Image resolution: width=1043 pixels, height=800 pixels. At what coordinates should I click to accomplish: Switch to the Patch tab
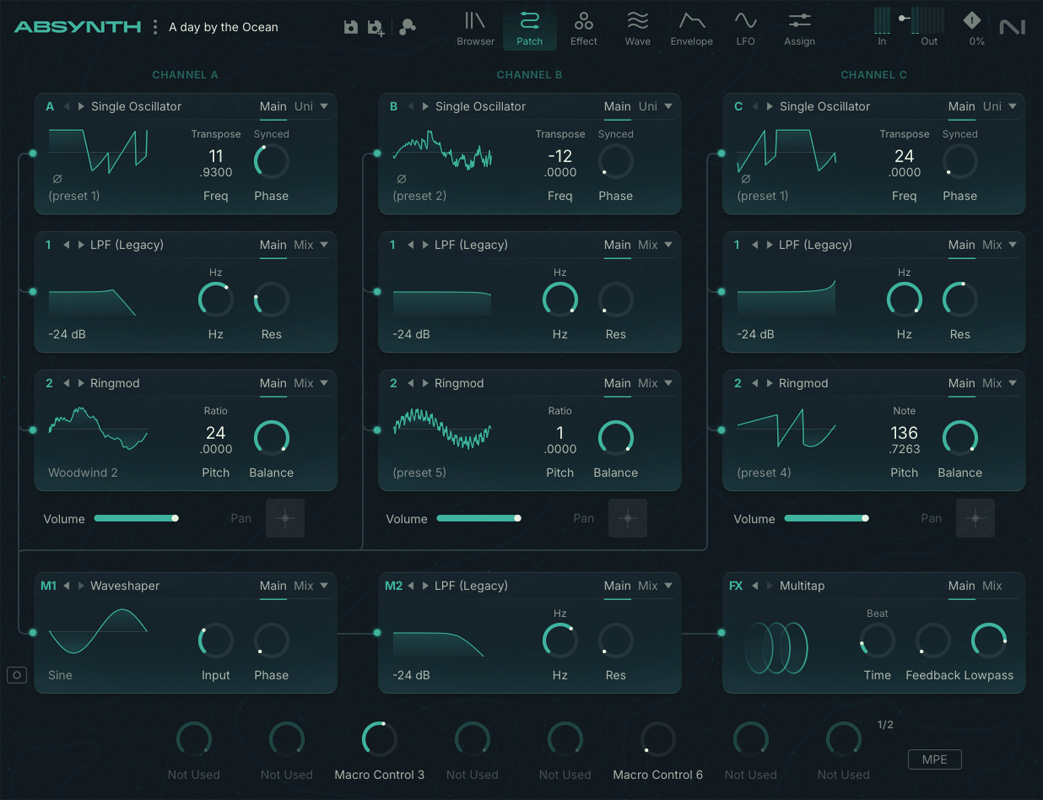[x=529, y=28]
